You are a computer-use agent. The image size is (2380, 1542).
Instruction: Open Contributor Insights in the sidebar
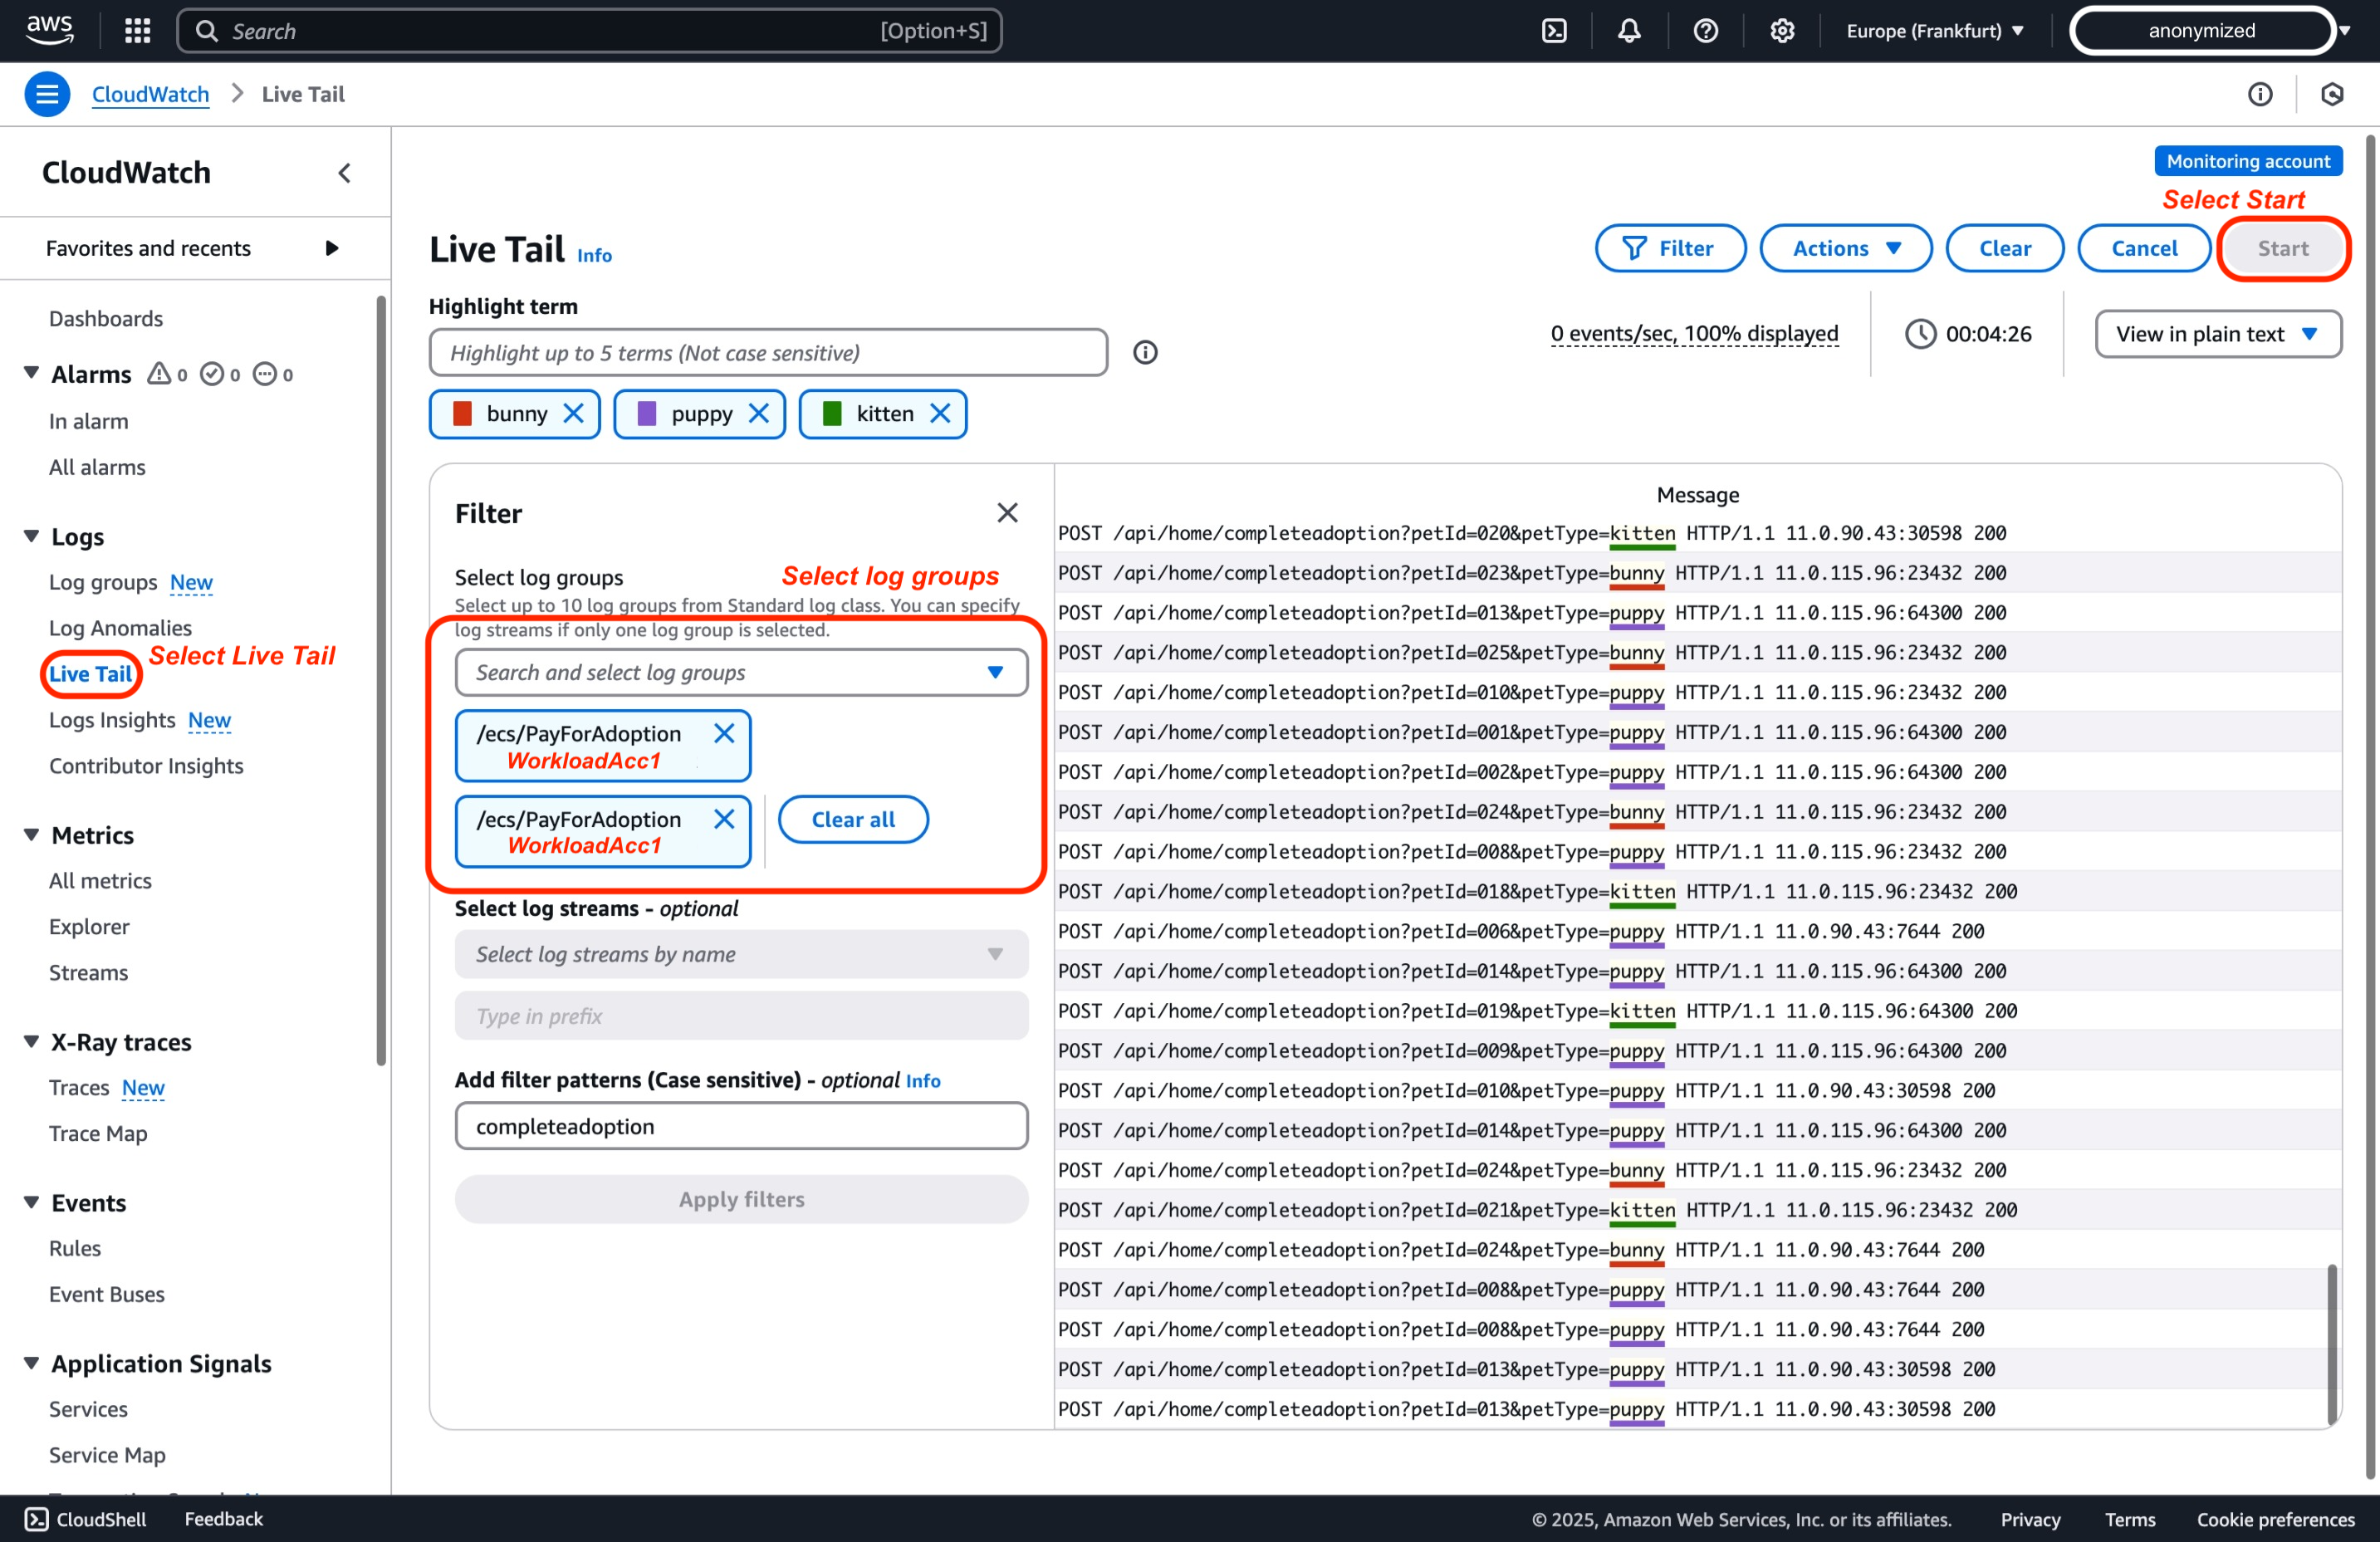pos(146,766)
